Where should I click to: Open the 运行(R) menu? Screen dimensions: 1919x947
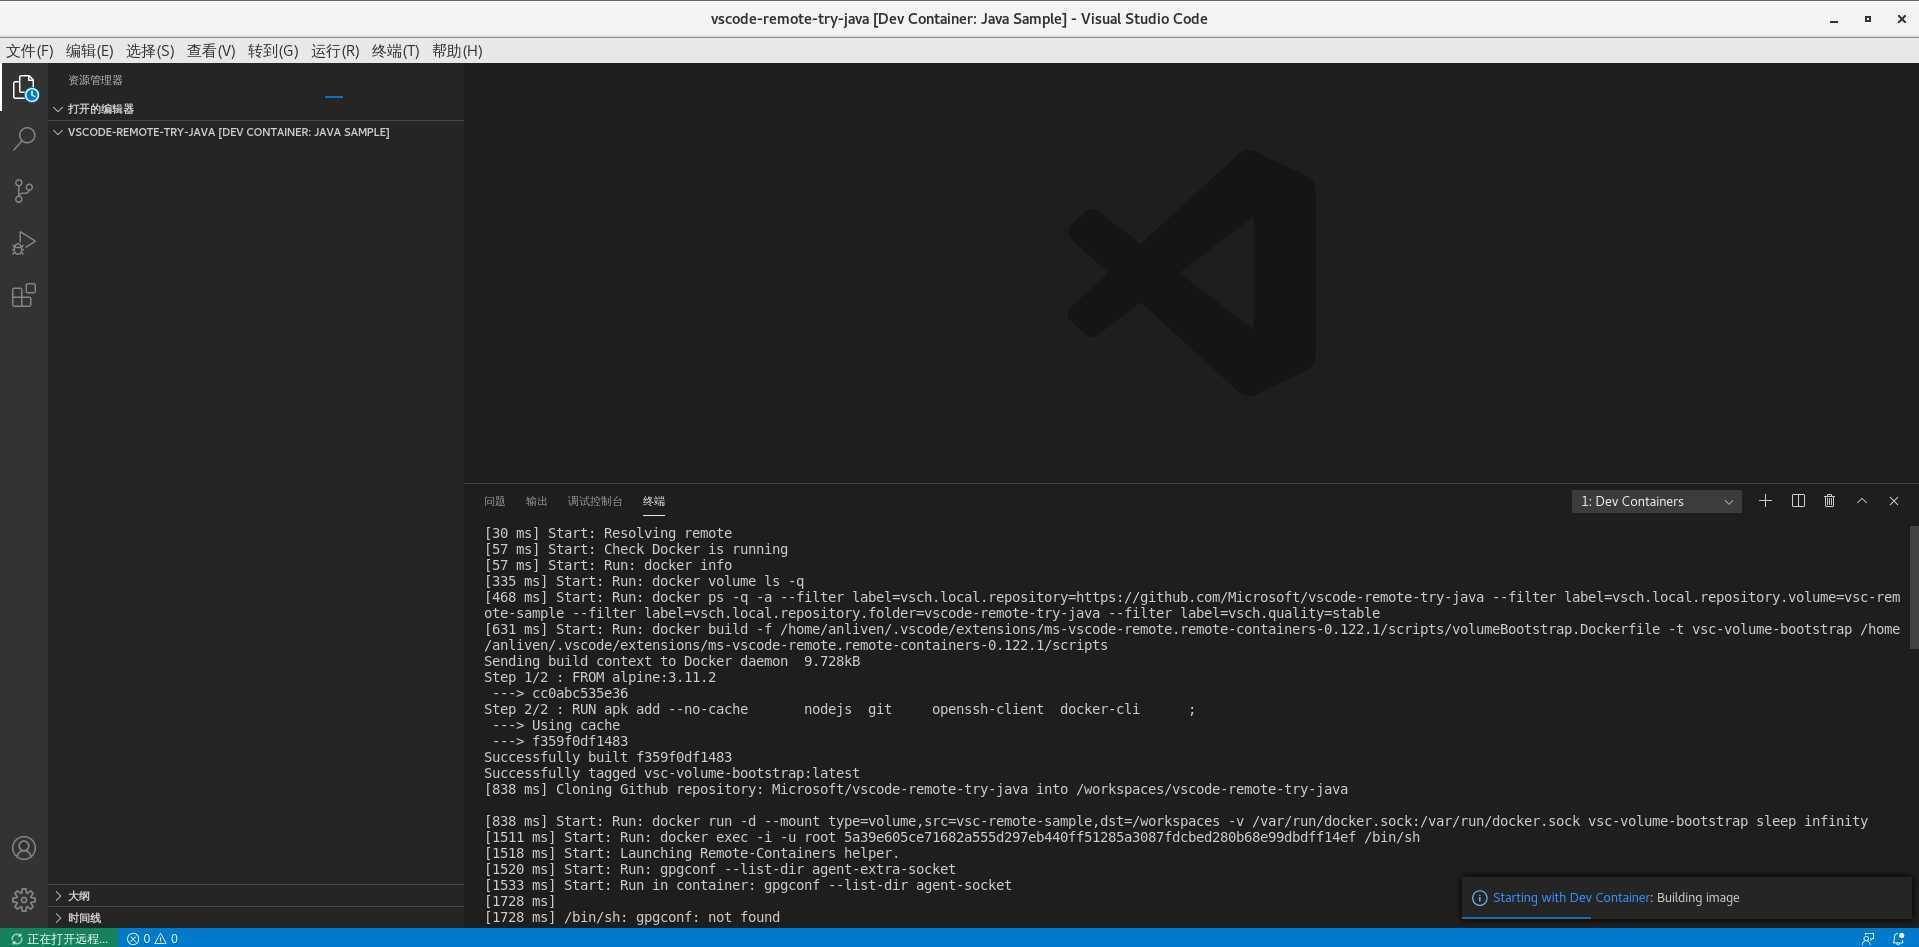click(x=335, y=51)
